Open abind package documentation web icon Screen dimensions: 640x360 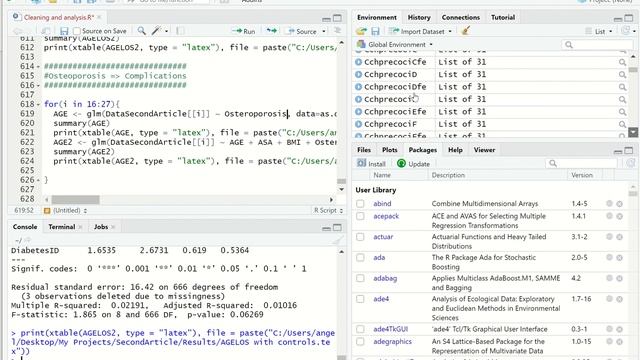click(609, 203)
